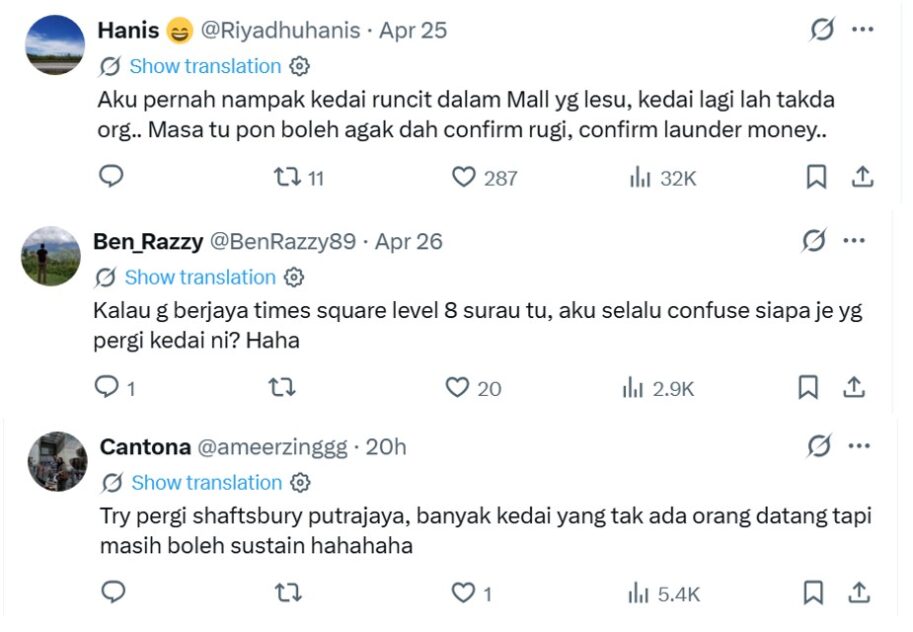Image resolution: width=913 pixels, height=632 pixels.
Task: Click the Grok icon on Cantona's tweet
Action: click(x=819, y=446)
